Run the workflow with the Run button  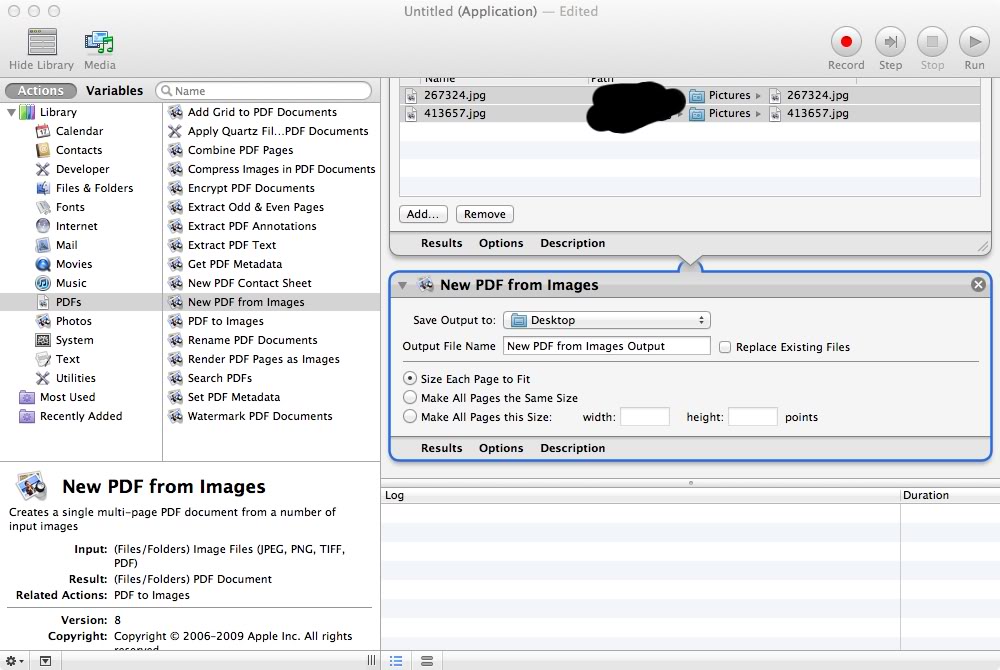[x=974, y=42]
